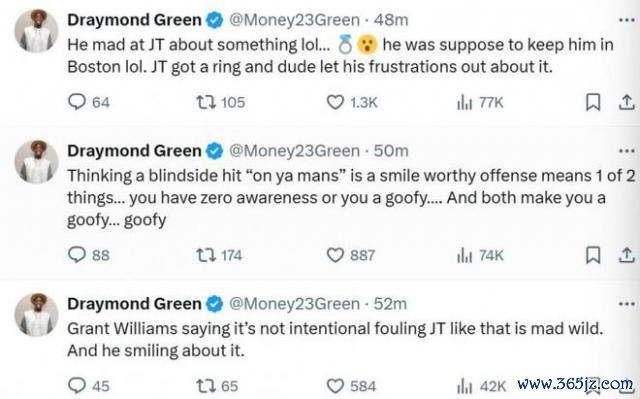Screen dimensions: 640x399
Task: Open @Money23Green handle on the 50m tweet
Action: 294,151
